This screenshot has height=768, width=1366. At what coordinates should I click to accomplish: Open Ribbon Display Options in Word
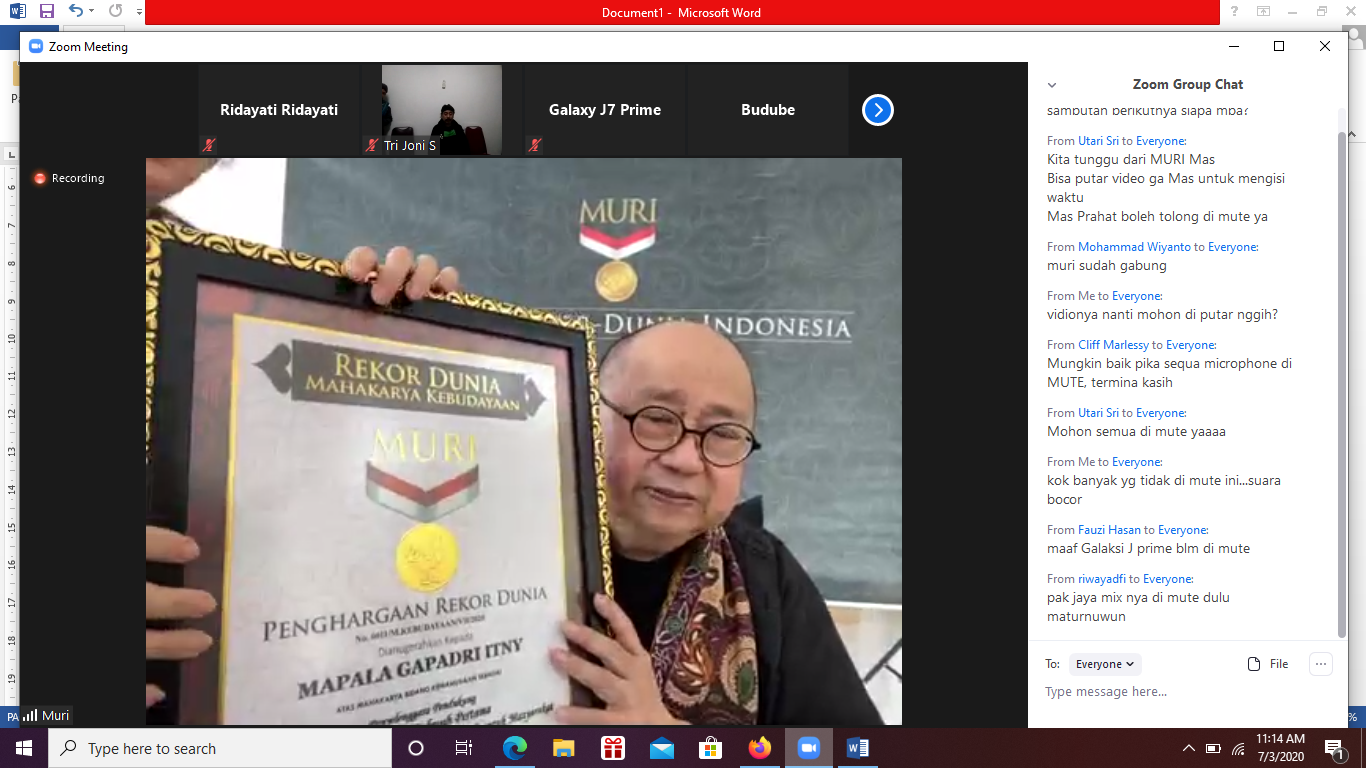[1264, 12]
